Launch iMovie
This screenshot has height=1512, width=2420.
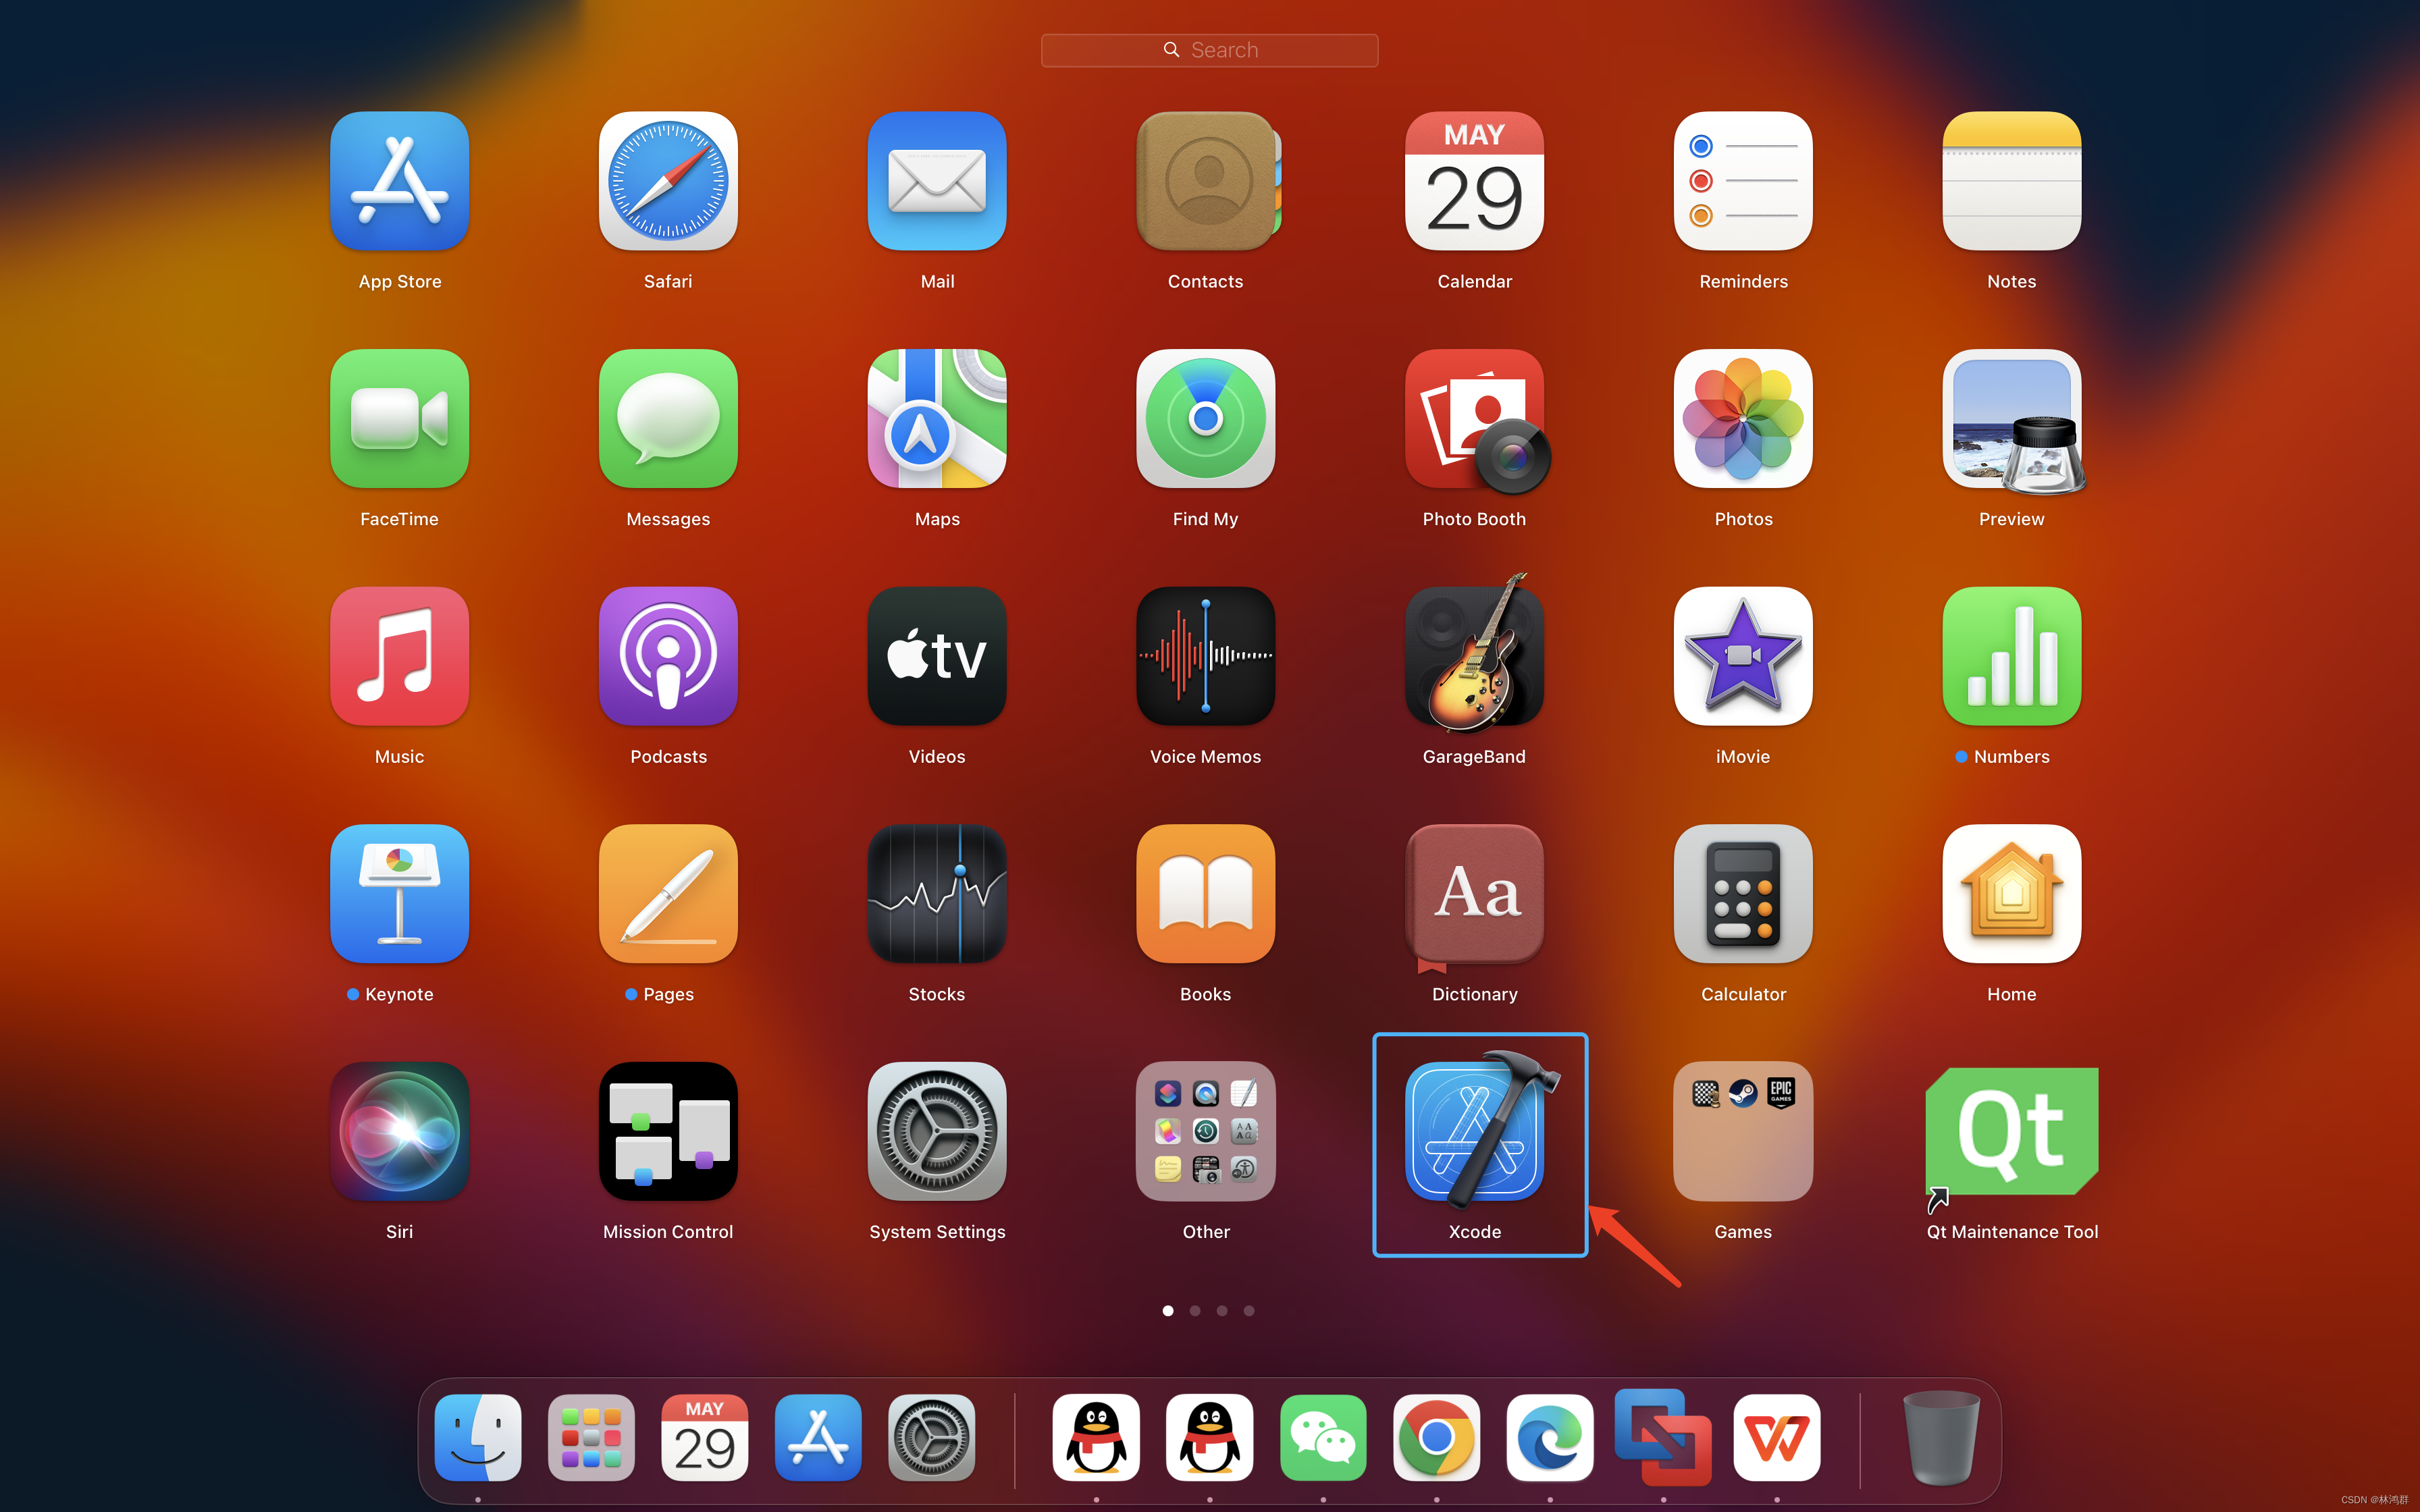point(1743,656)
